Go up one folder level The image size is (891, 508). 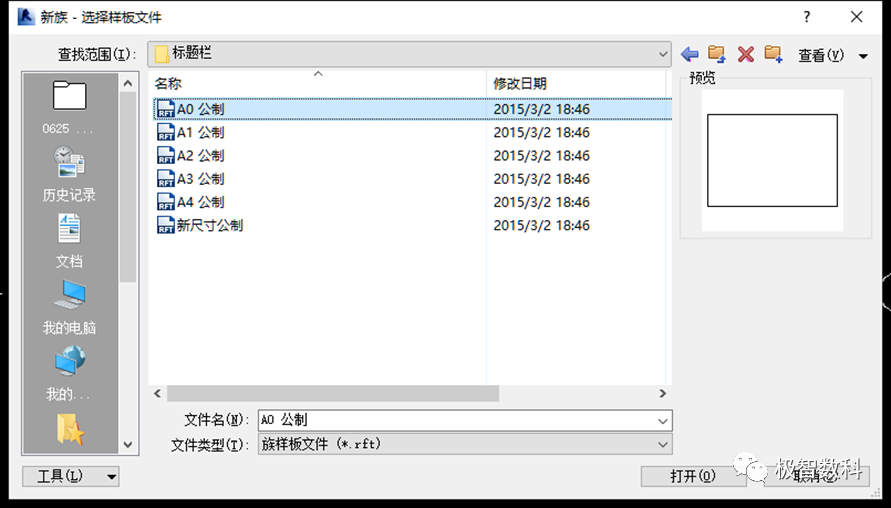717,54
